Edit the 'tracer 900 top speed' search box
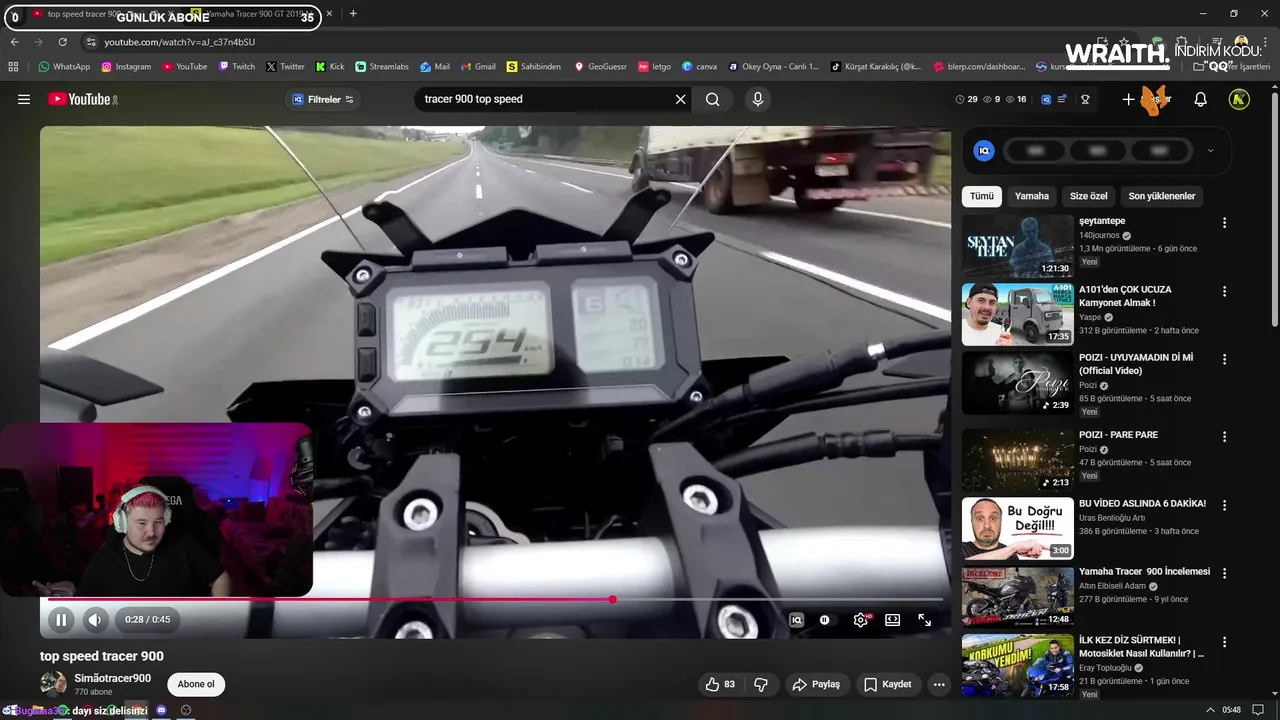 click(545, 99)
